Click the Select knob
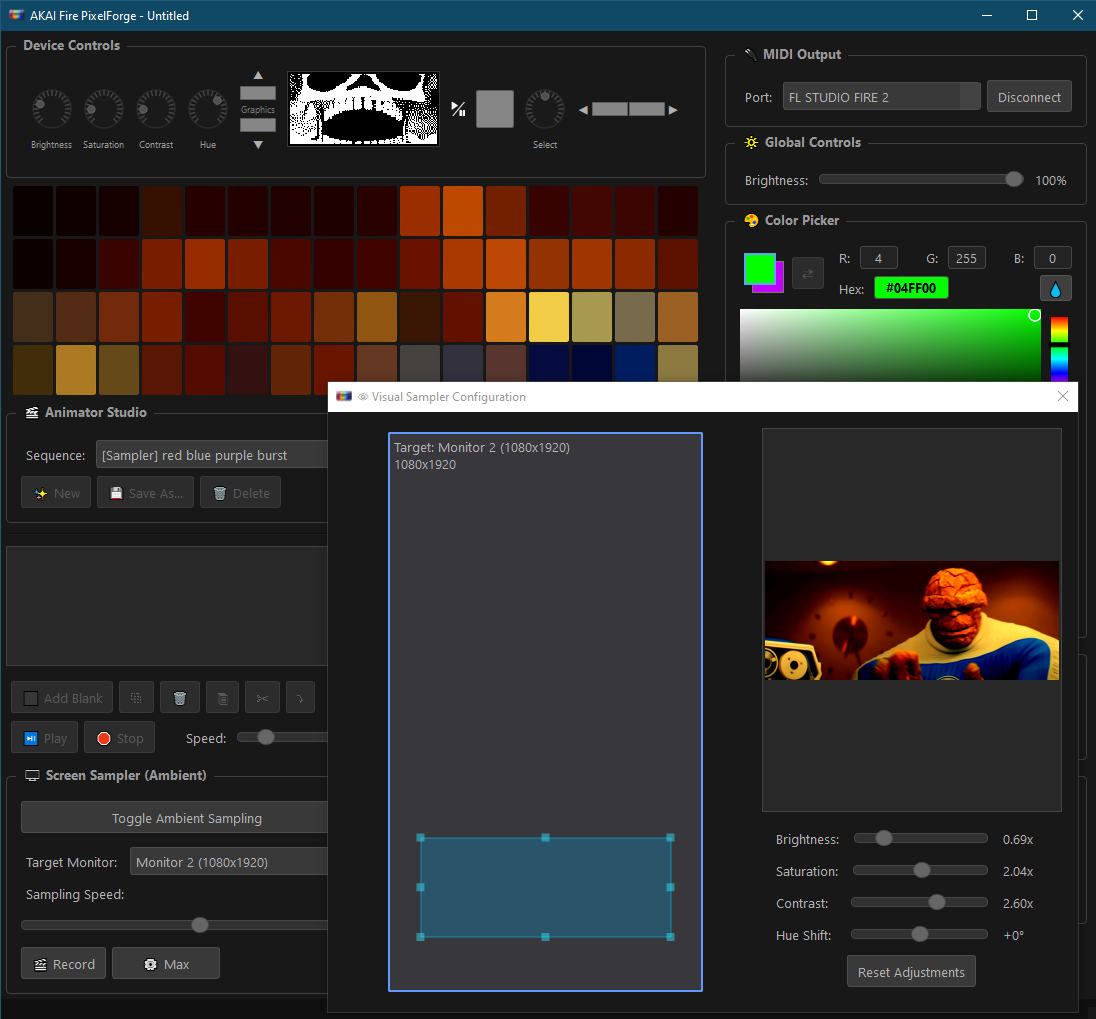The image size is (1096, 1019). [x=545, y=109]
